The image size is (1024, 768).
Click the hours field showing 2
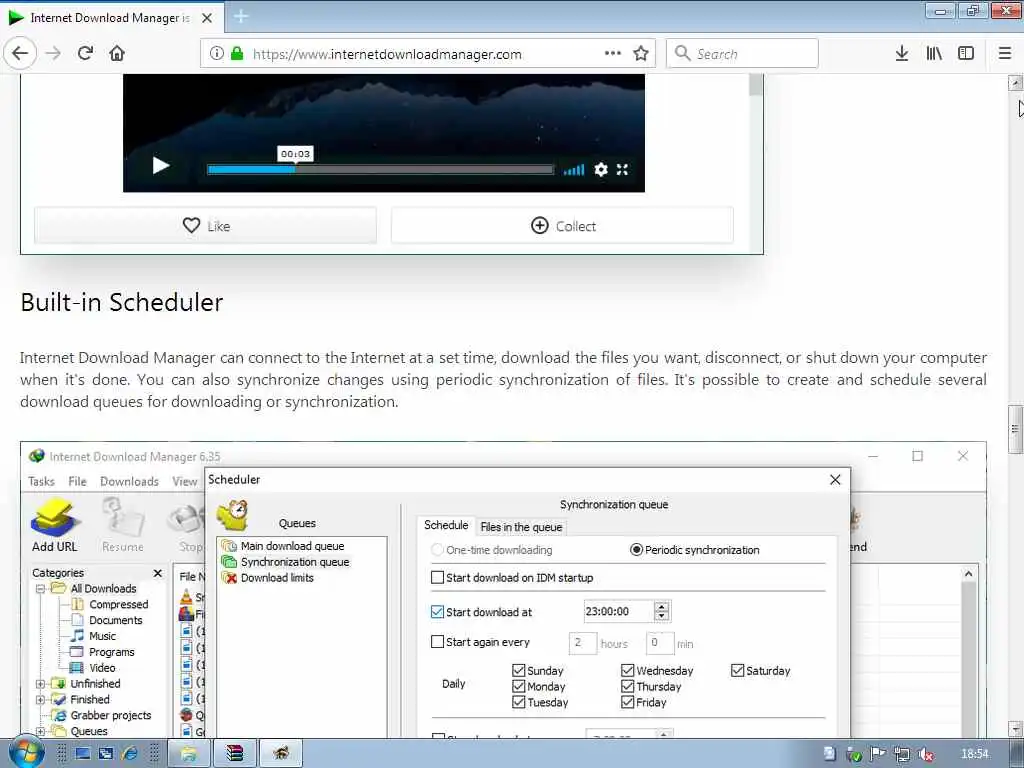582,643
